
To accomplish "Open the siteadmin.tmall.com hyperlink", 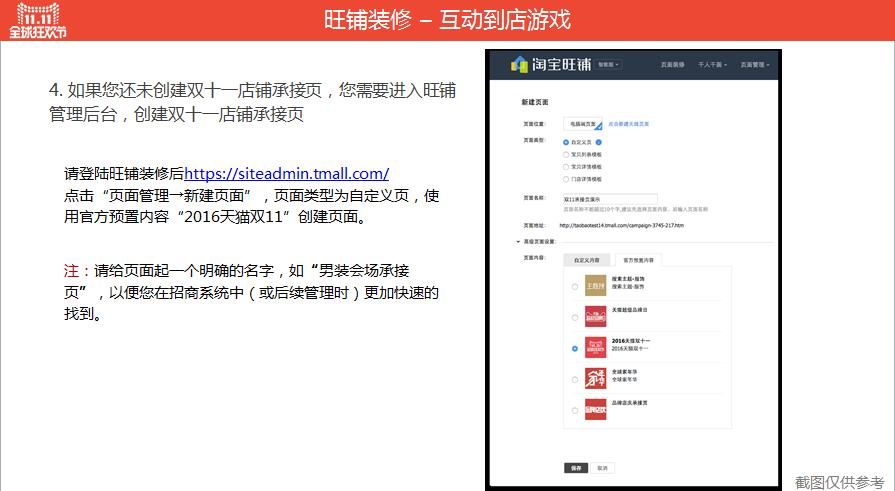I will (287, 174).
